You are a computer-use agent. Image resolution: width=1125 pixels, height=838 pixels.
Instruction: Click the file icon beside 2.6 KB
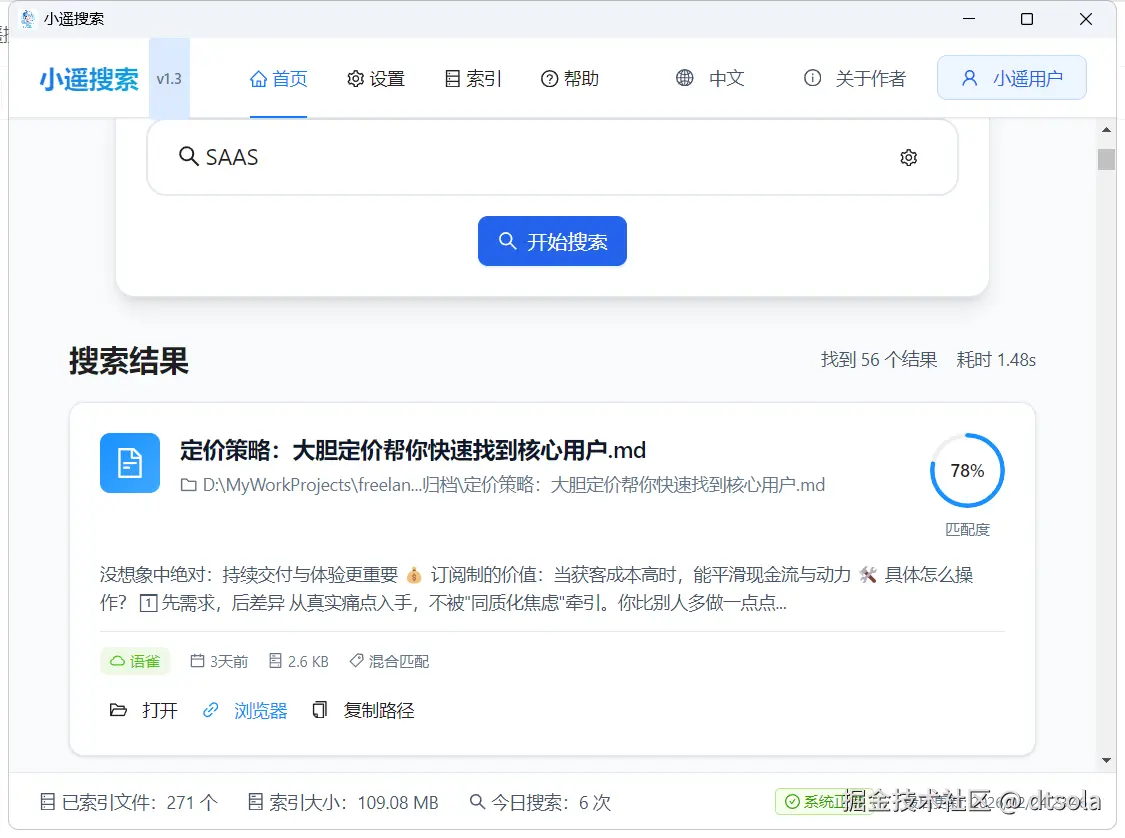(275, 661)
